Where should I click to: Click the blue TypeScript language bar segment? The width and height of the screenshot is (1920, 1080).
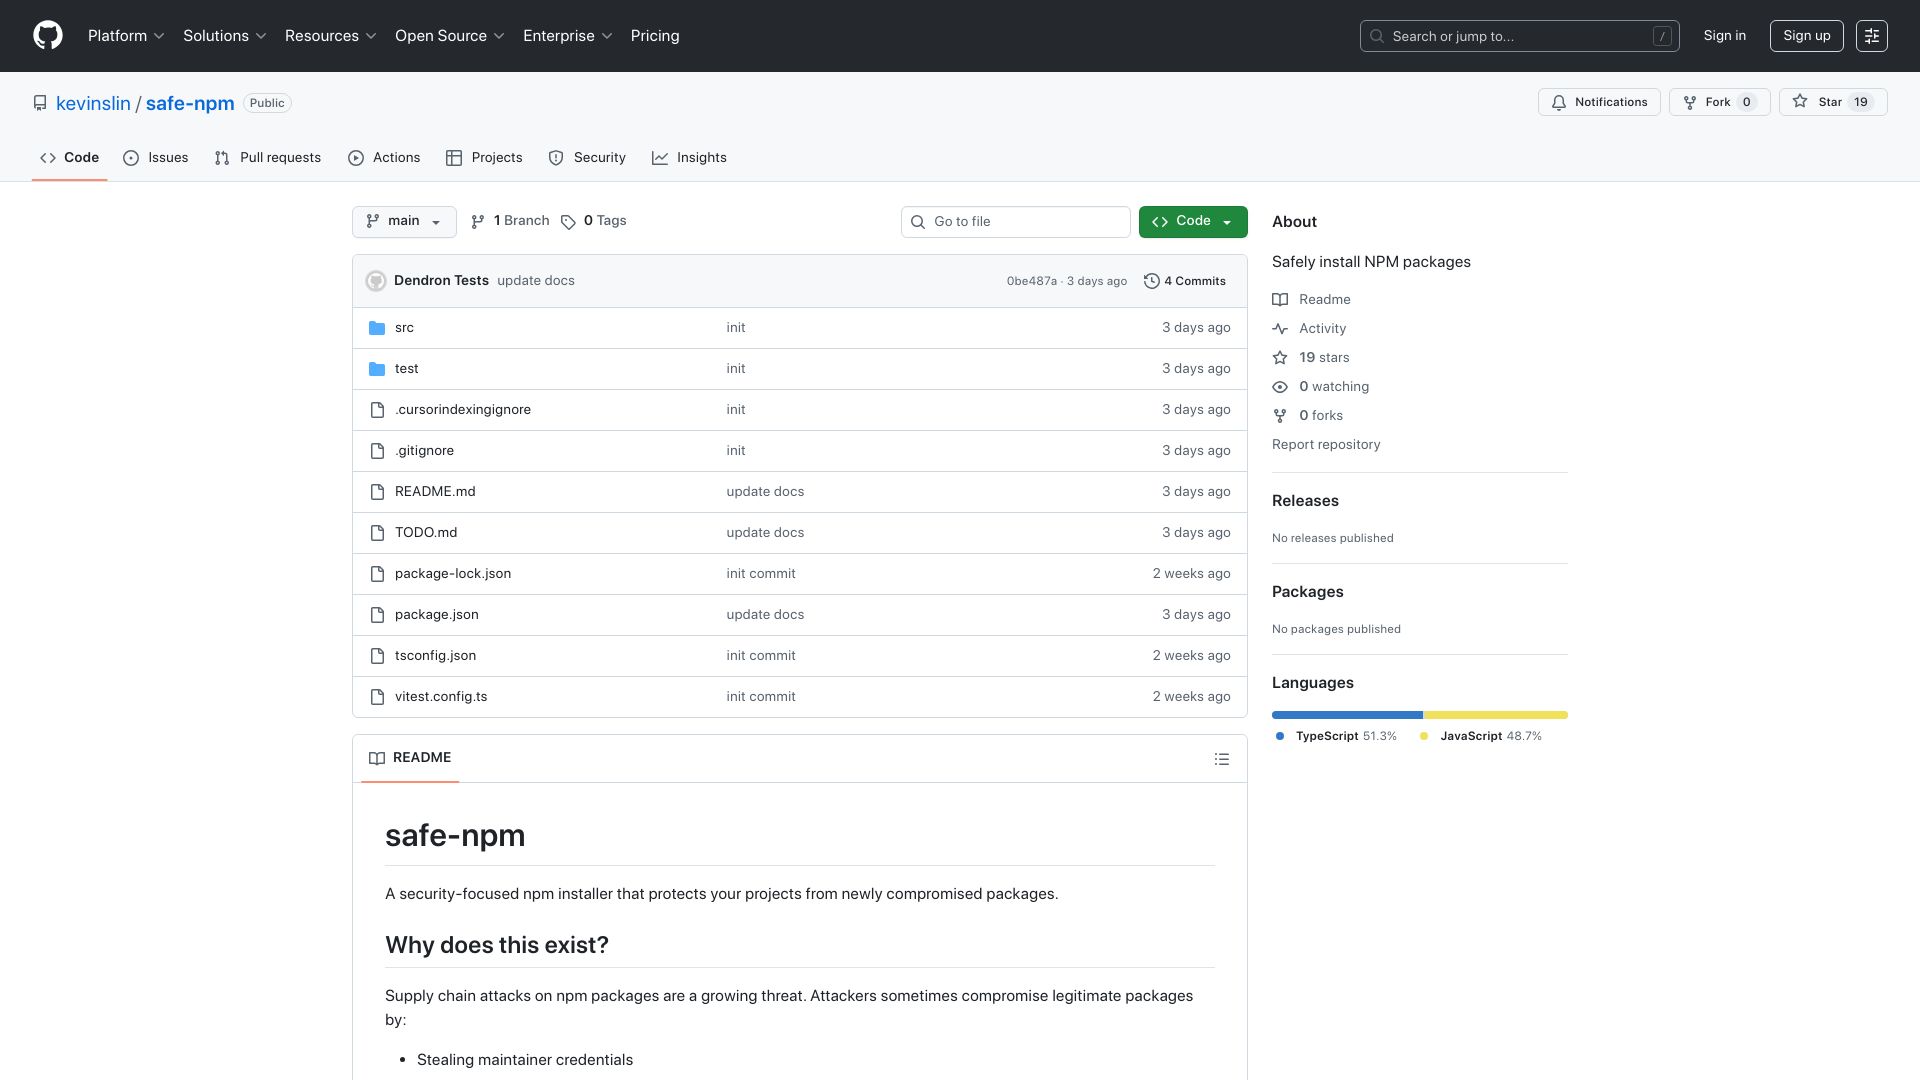point(1347,715)
